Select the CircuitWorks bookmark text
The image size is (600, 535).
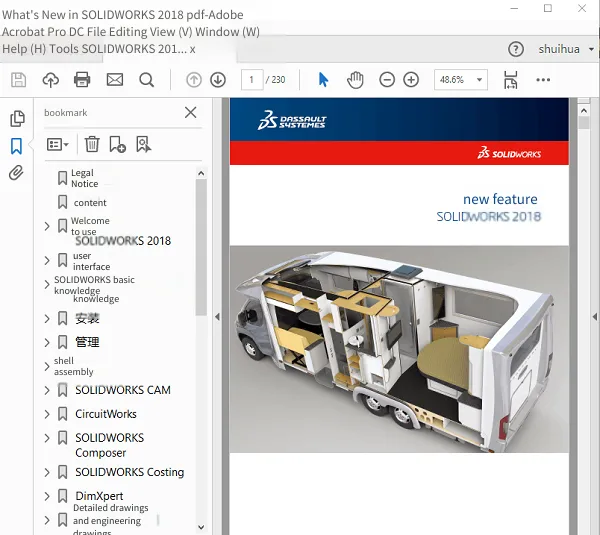(x=106, y=414)
